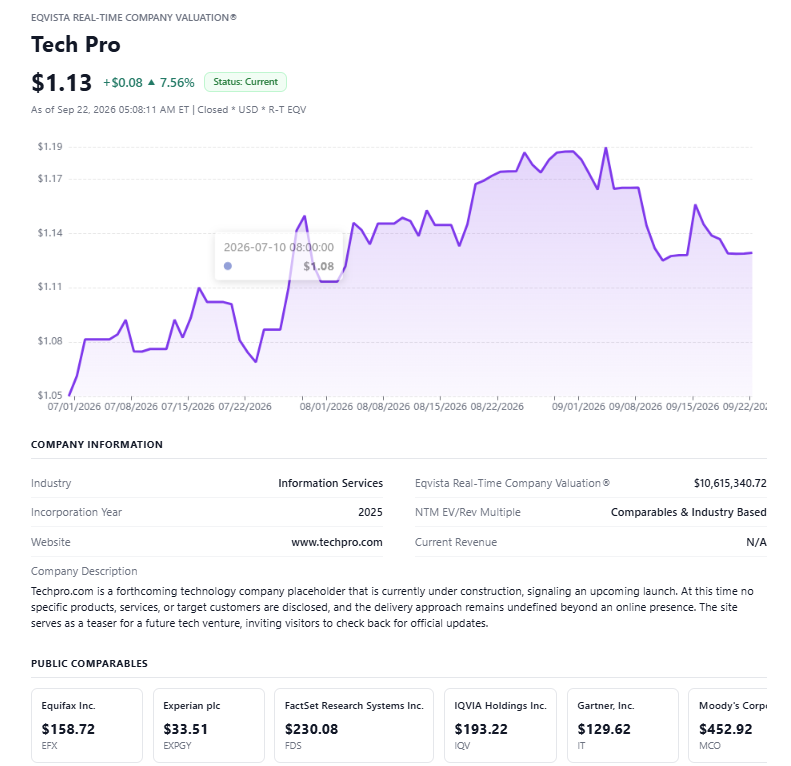
Task: Click the green up-triangle change indicator
Action: [151, 82]
